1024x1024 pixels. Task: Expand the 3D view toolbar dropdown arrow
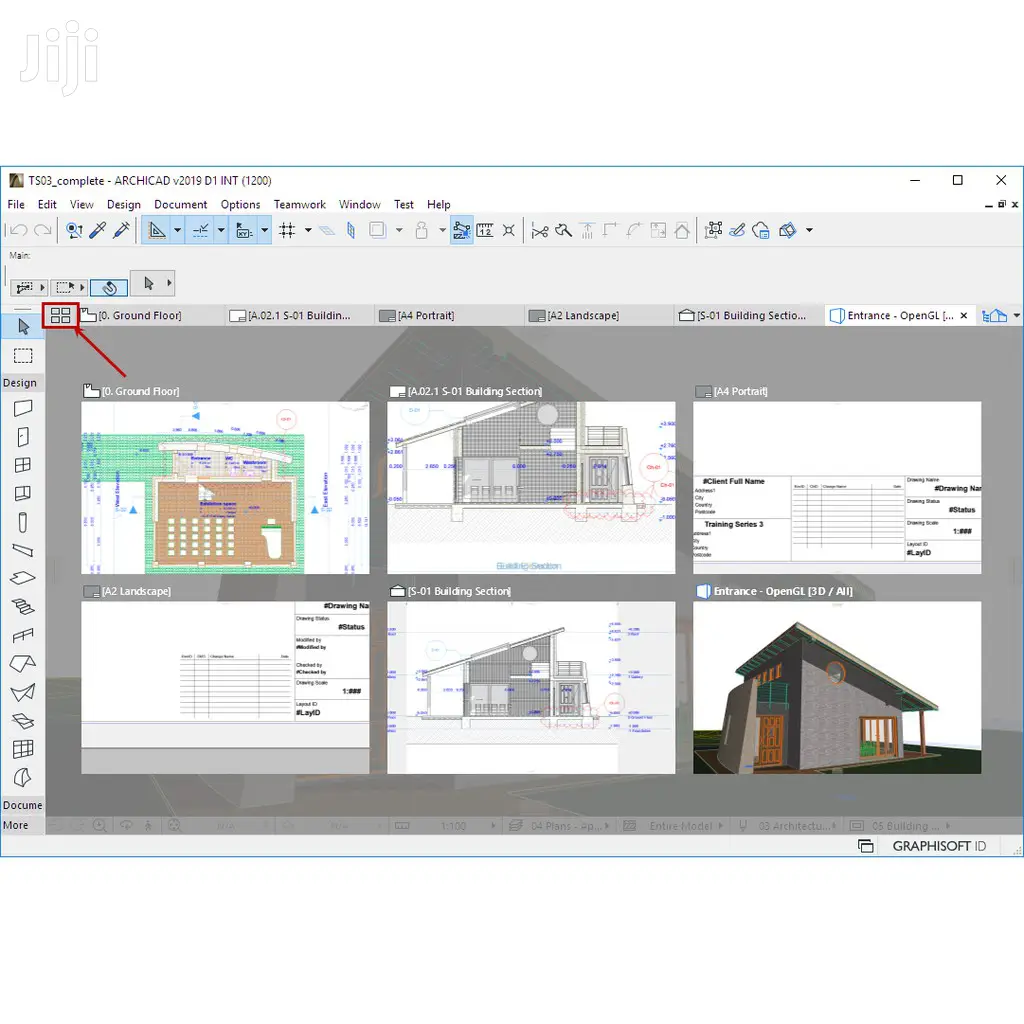click(809, 230)
